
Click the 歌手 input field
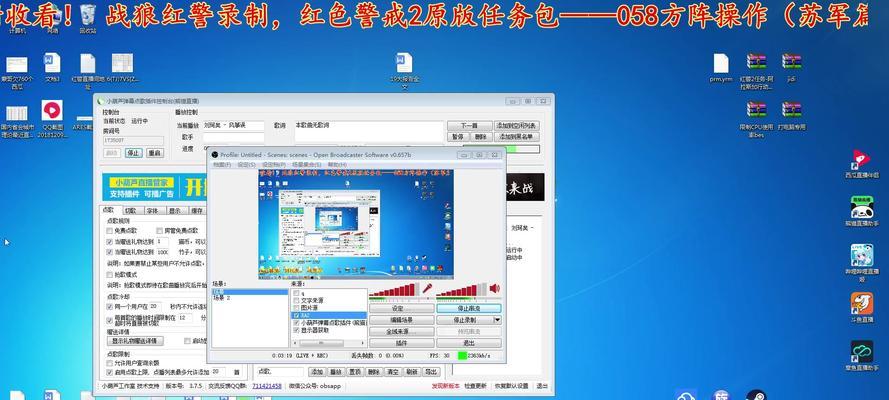[x=234, y=137]
